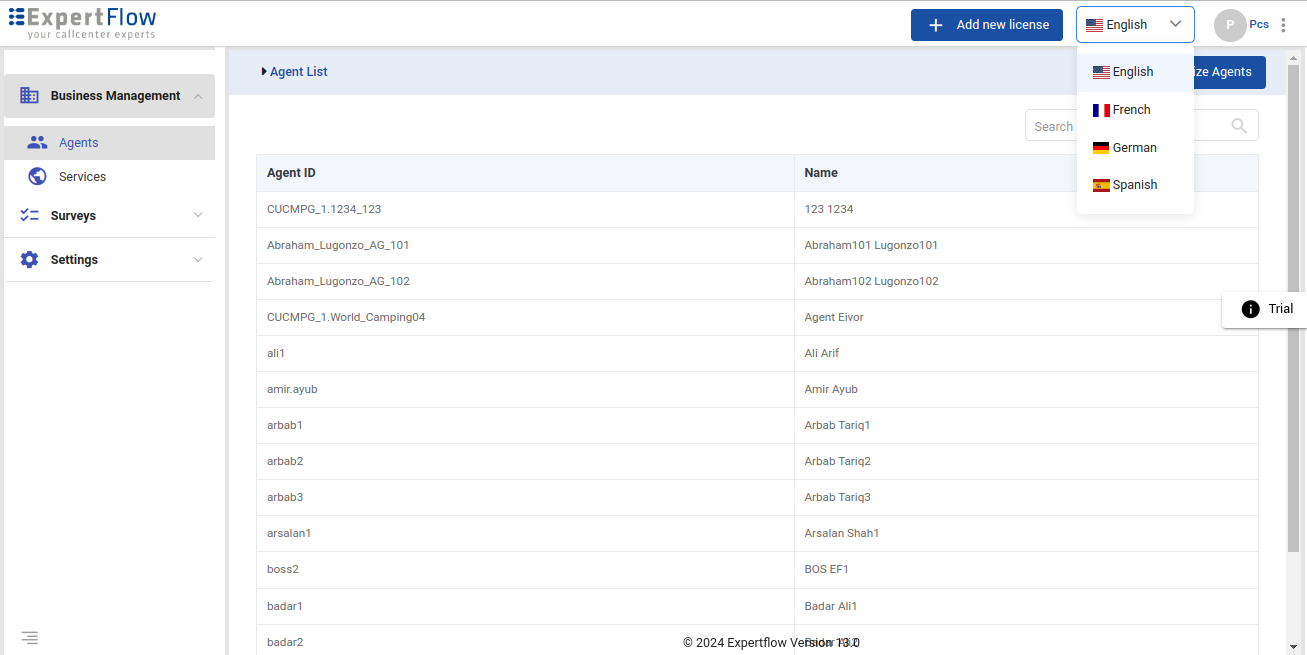Choose German language option
This screenshot has height=655, width=1307.
(x=1134, y=148)
